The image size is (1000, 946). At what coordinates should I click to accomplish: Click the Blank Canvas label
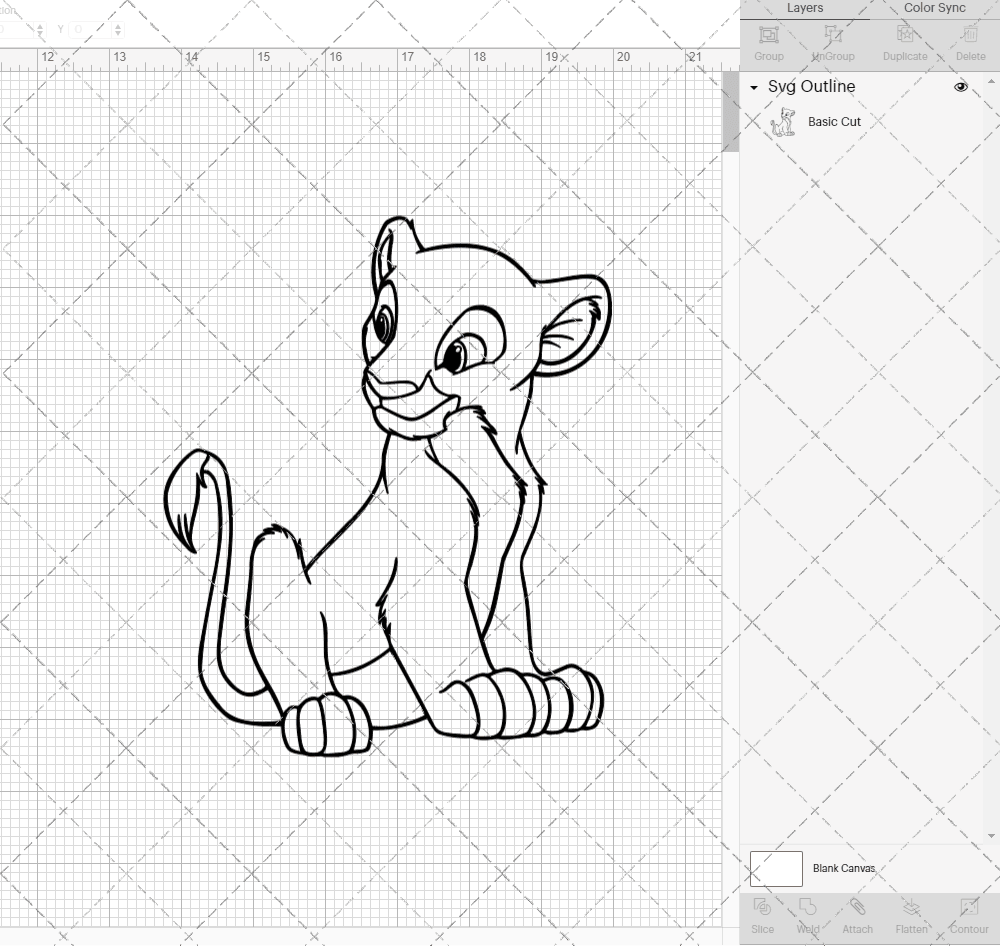click(x=845, y=868)
